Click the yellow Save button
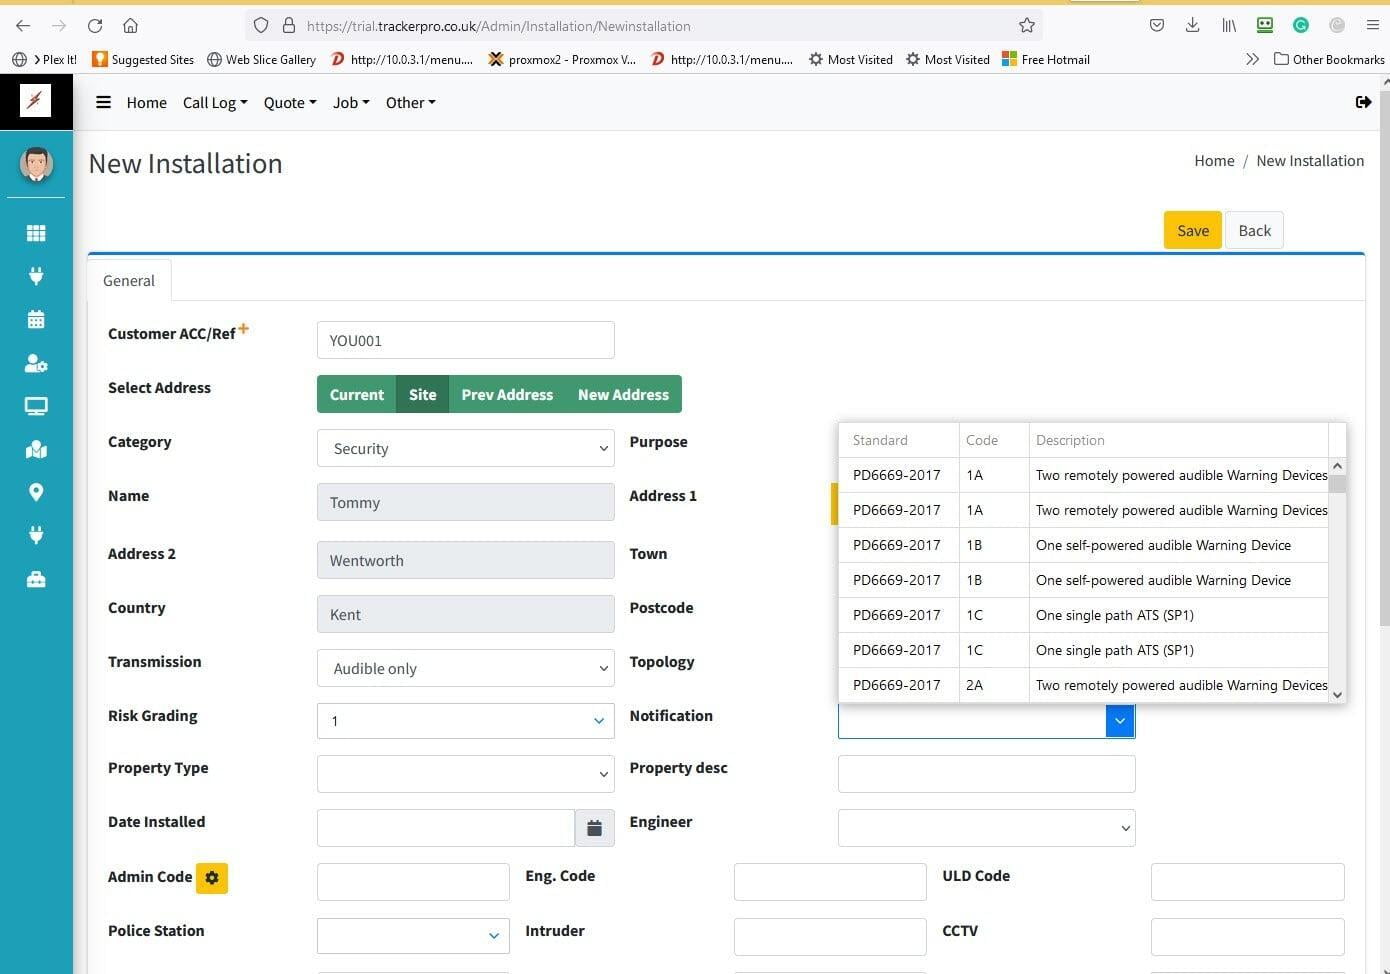Image resolution: width=1390 pixels, height=974 pixels. point(1192,231)
